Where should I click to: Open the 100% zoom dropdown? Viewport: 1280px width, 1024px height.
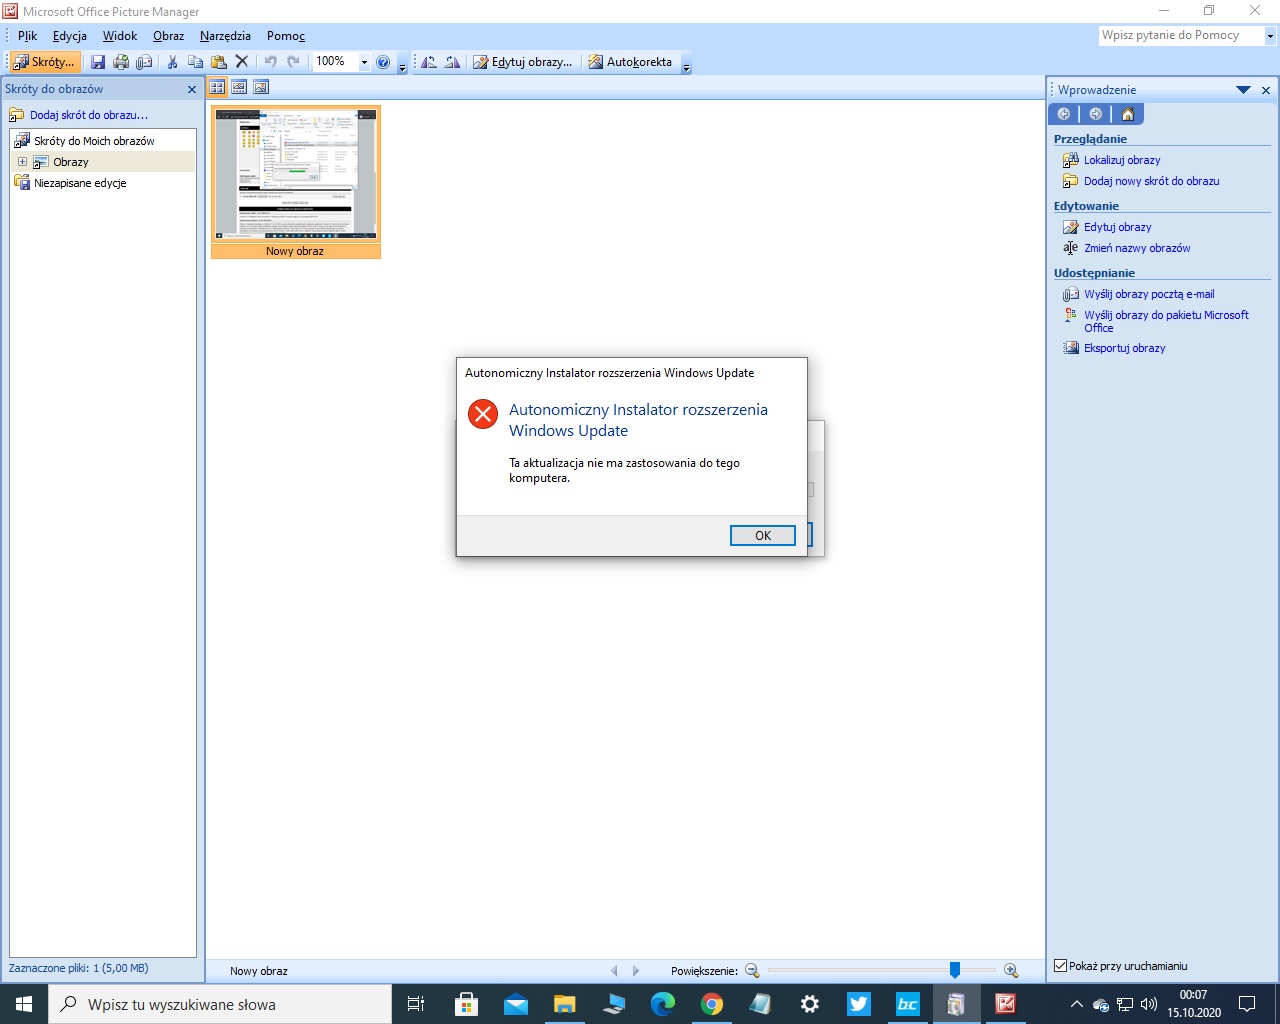(x=364, y=62)
